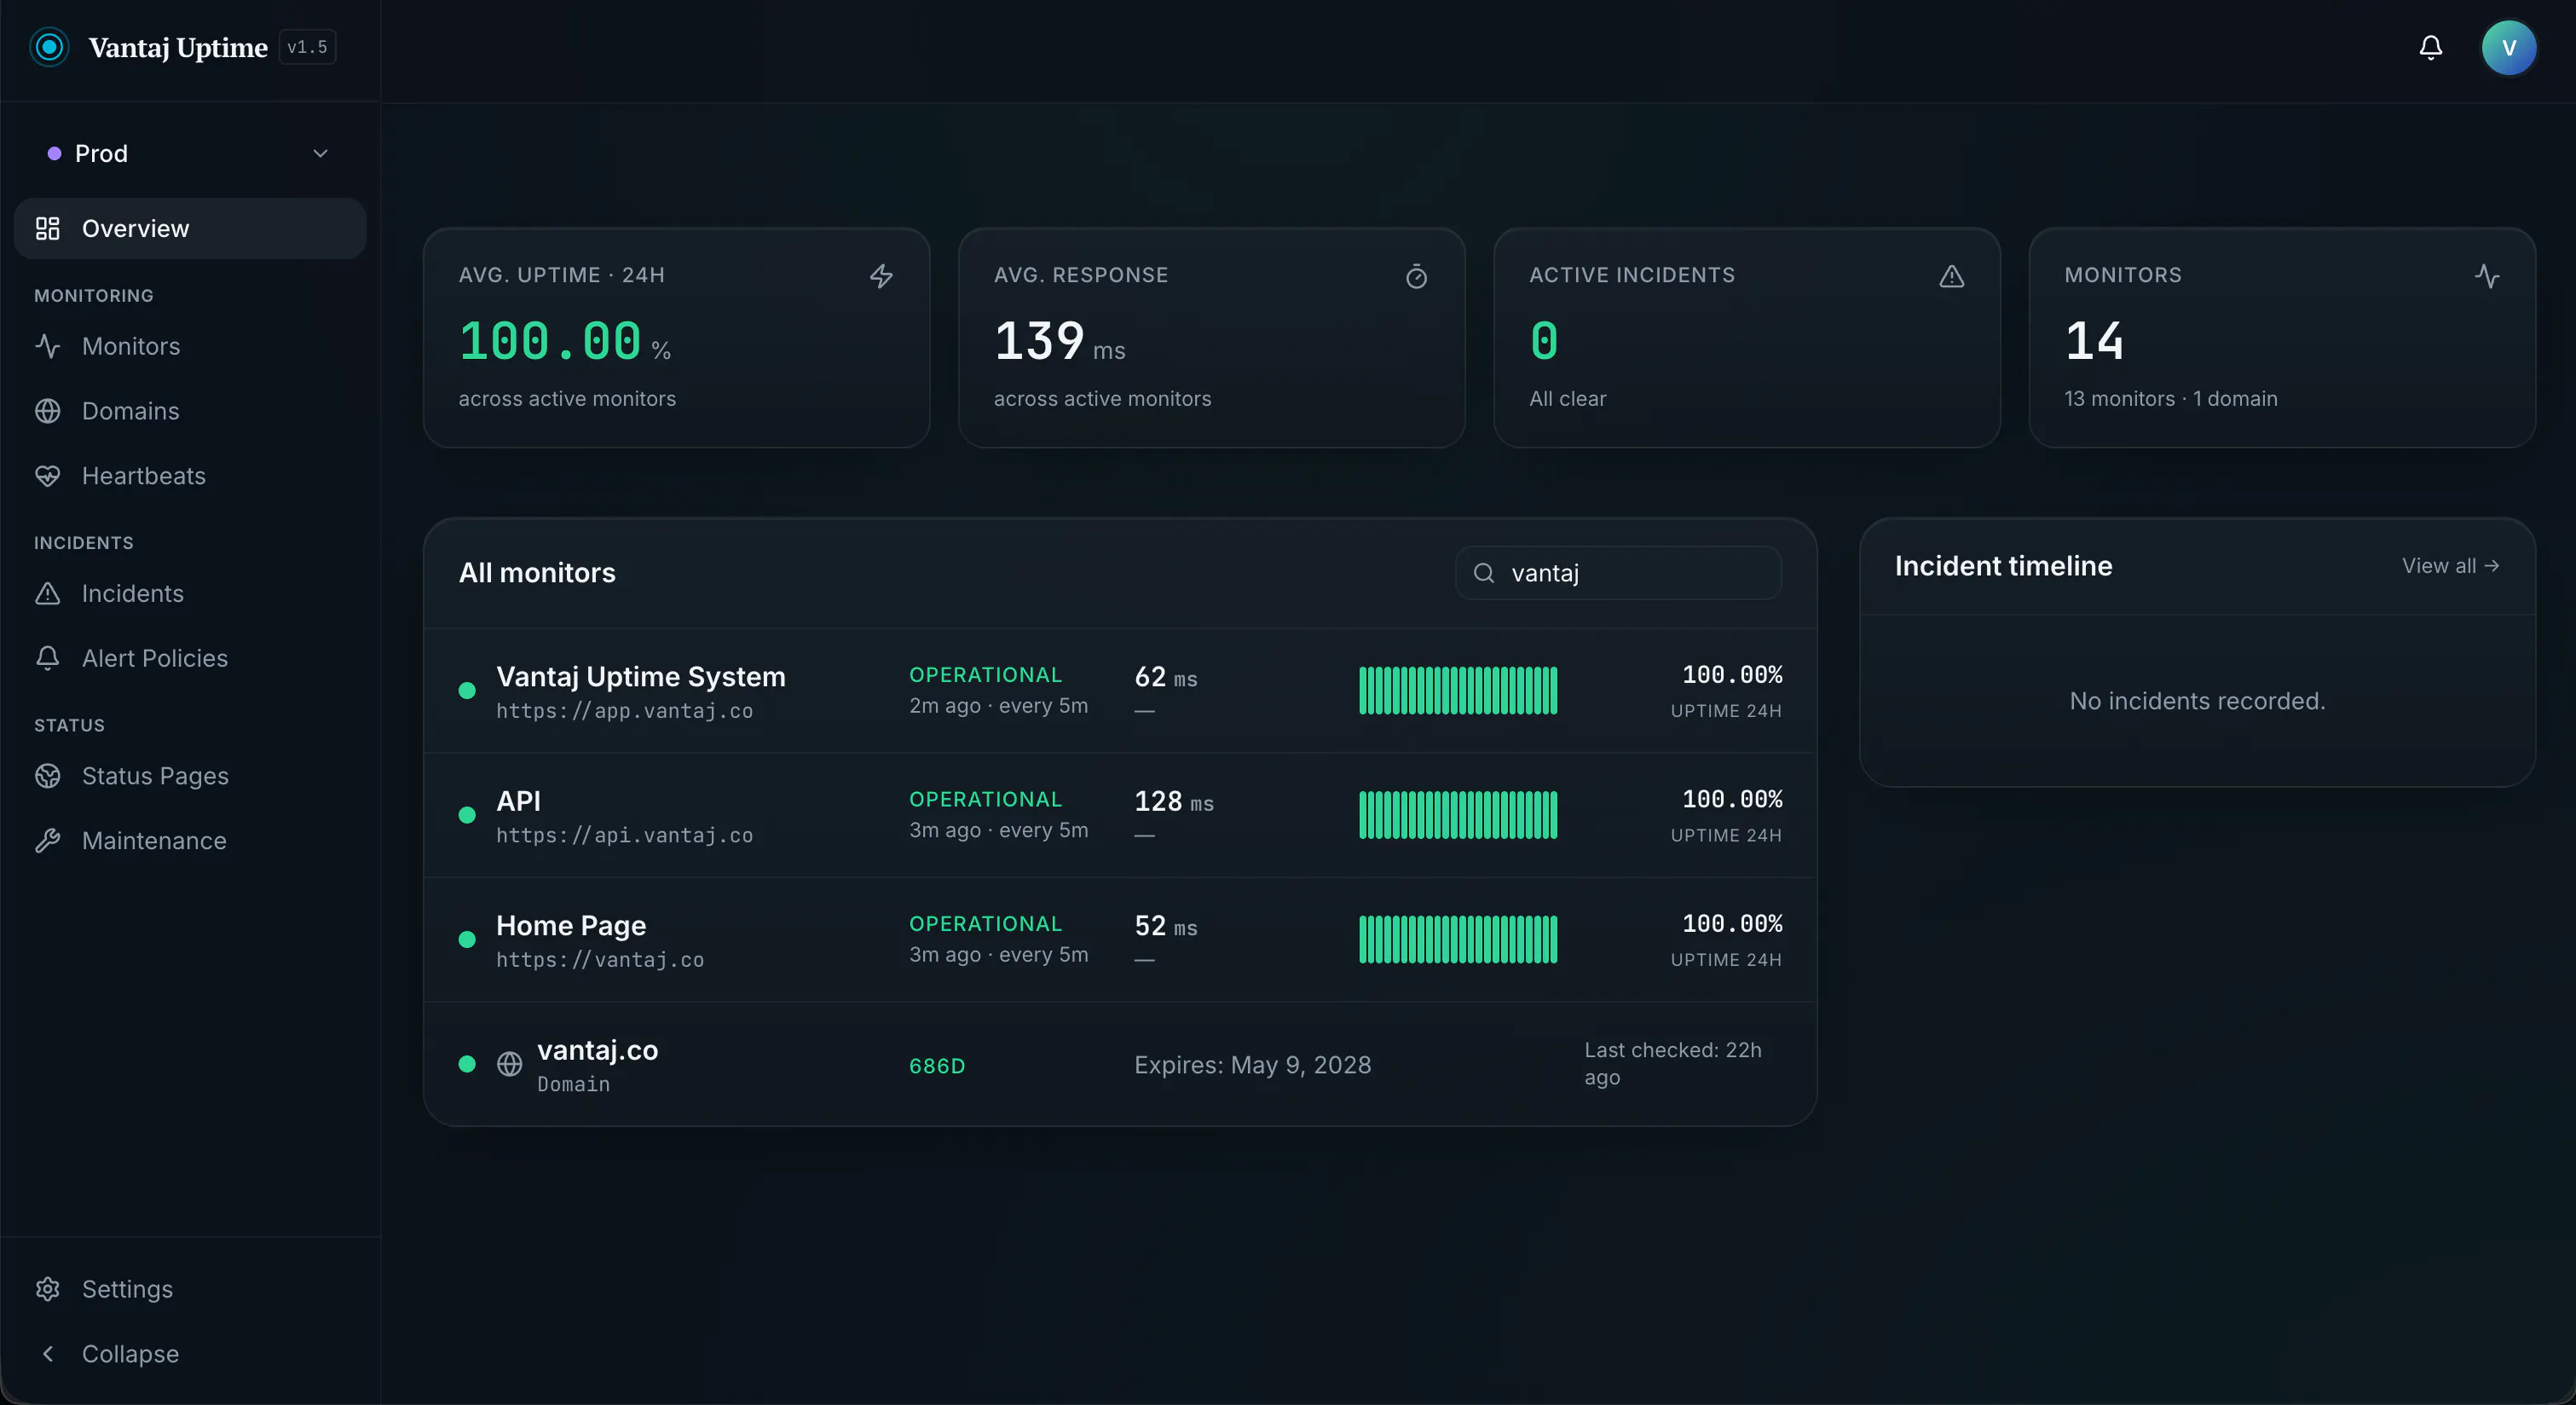Go to Domains in sidebar
The height and width of the screenshot is (1405, 2576).
pyautogui.click(x=190, y=411)
